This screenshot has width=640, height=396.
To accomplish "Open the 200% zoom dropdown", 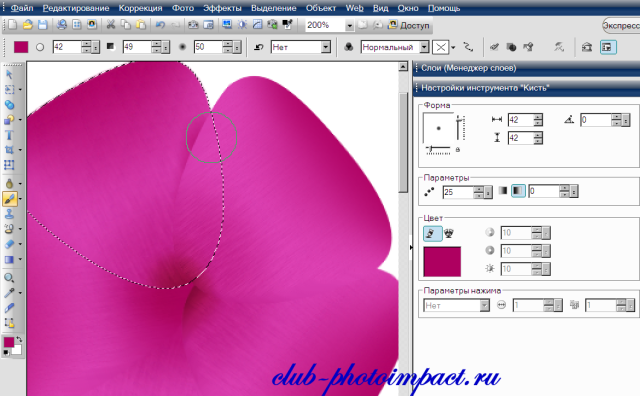I will tap(349, 25).
